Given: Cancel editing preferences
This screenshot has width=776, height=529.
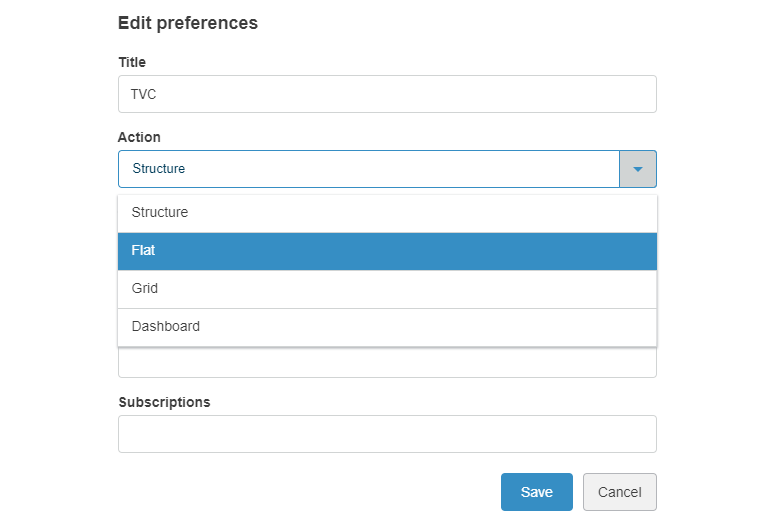Looking at the screenshot, I should 619,492.
